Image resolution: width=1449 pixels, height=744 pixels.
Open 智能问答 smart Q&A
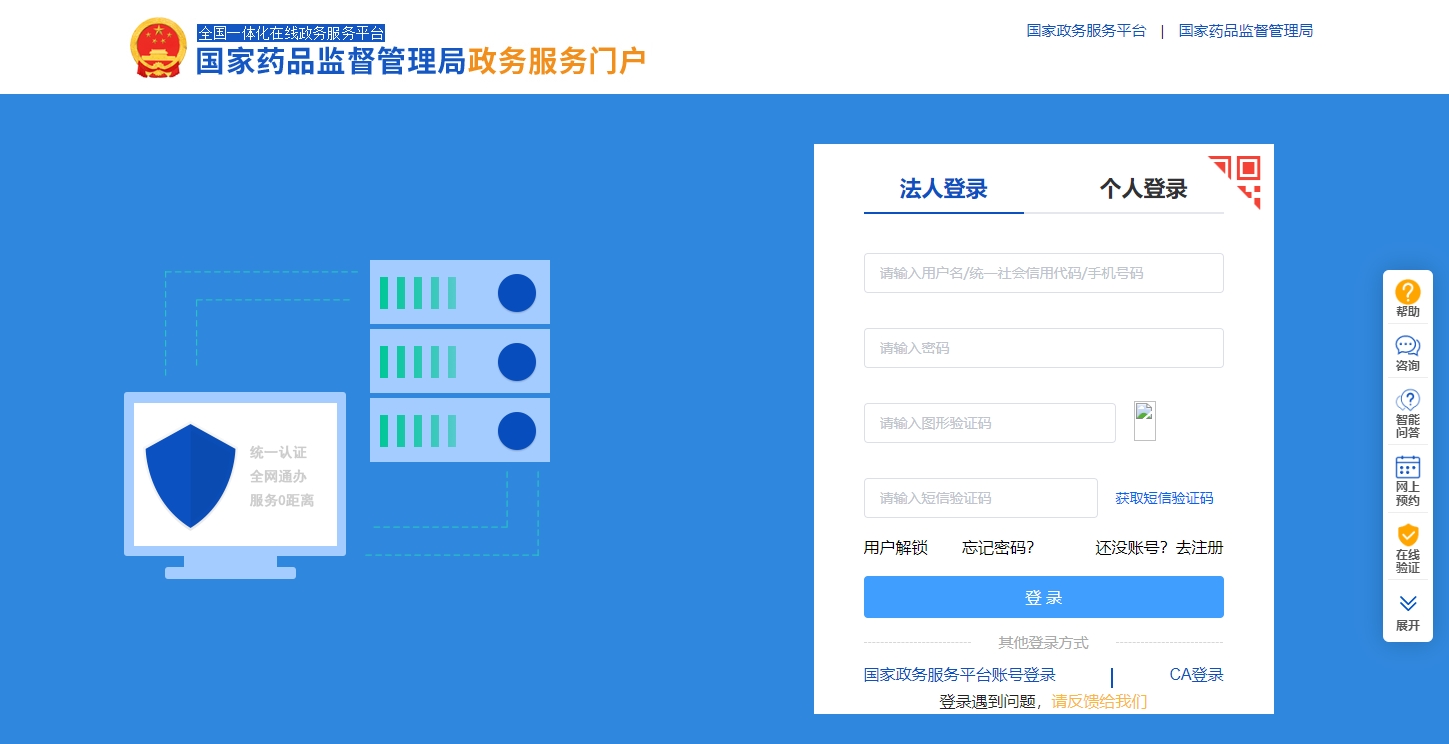click(x=1407, y=413)
